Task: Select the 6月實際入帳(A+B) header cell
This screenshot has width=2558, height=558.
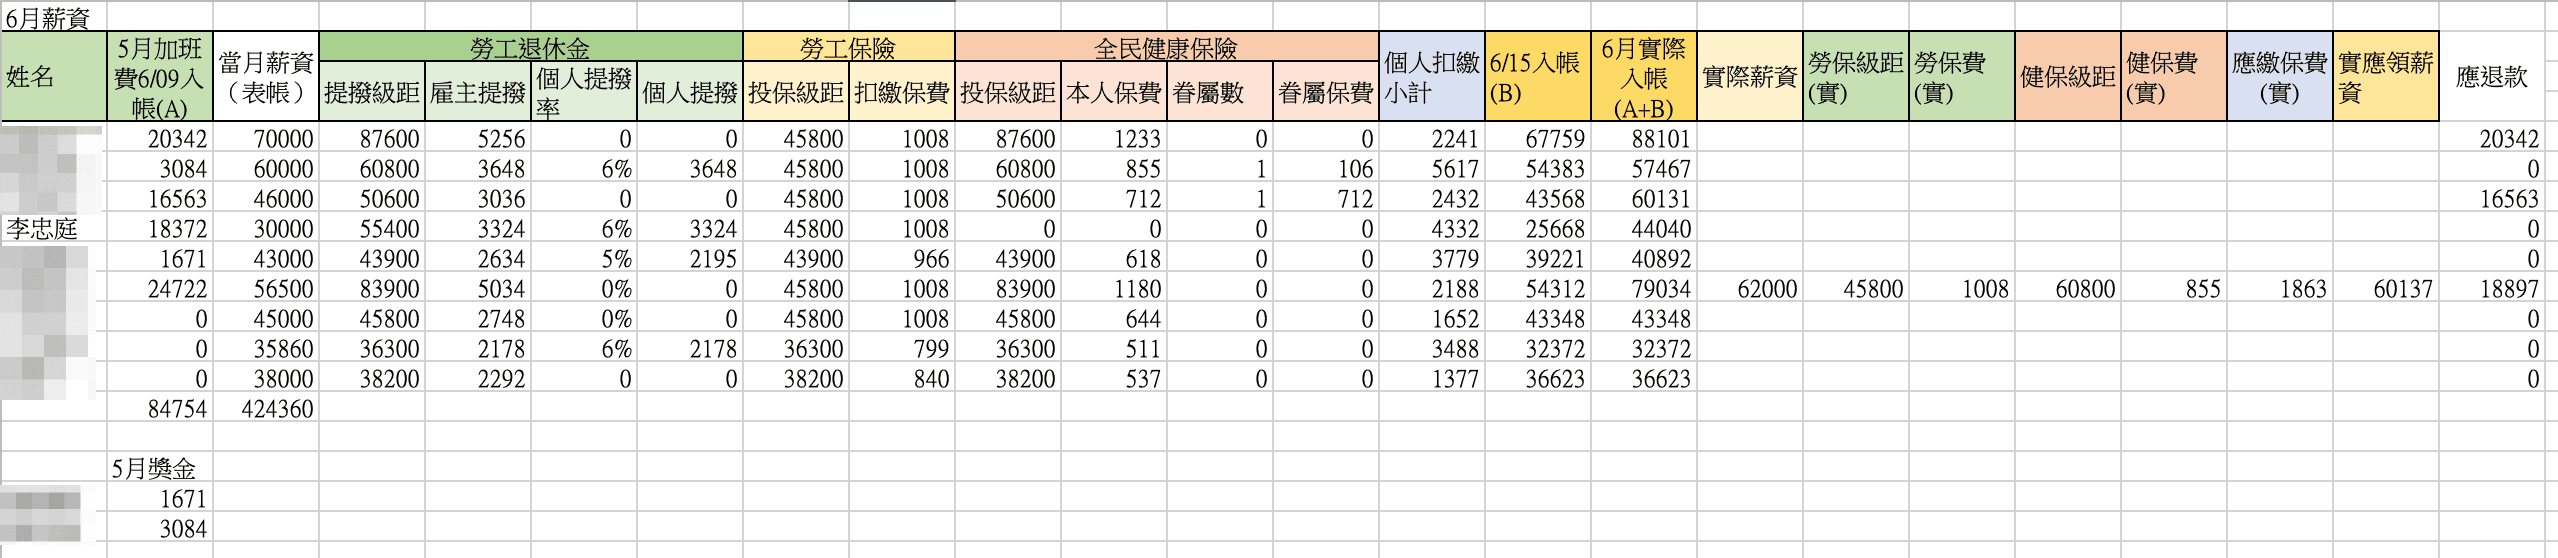Action: pos(1644,77)
